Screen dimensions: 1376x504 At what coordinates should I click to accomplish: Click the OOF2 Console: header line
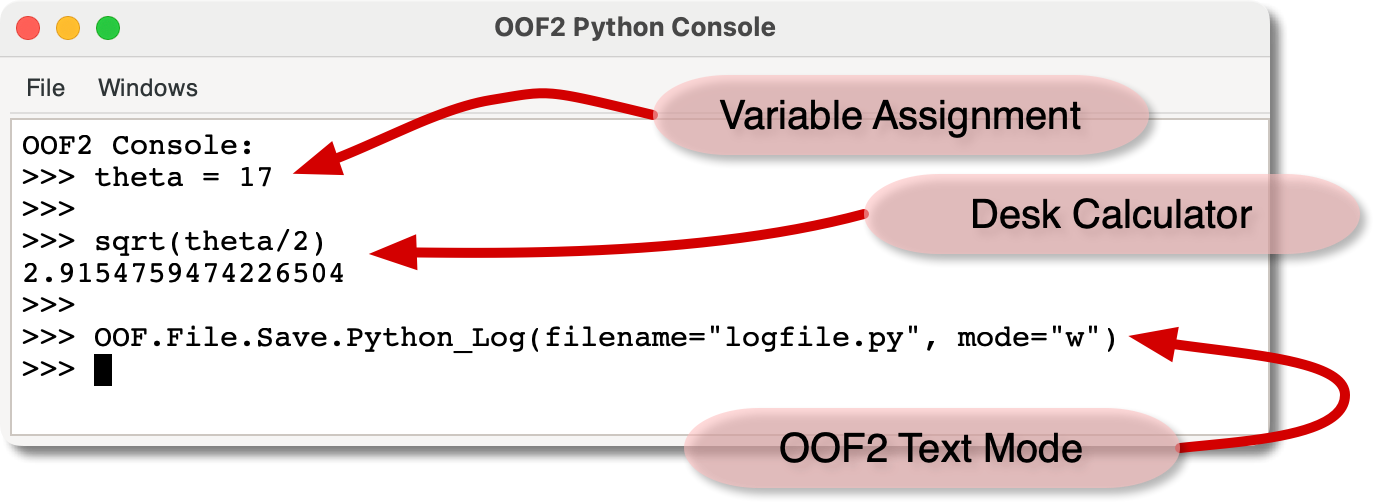tap(138, 146)
